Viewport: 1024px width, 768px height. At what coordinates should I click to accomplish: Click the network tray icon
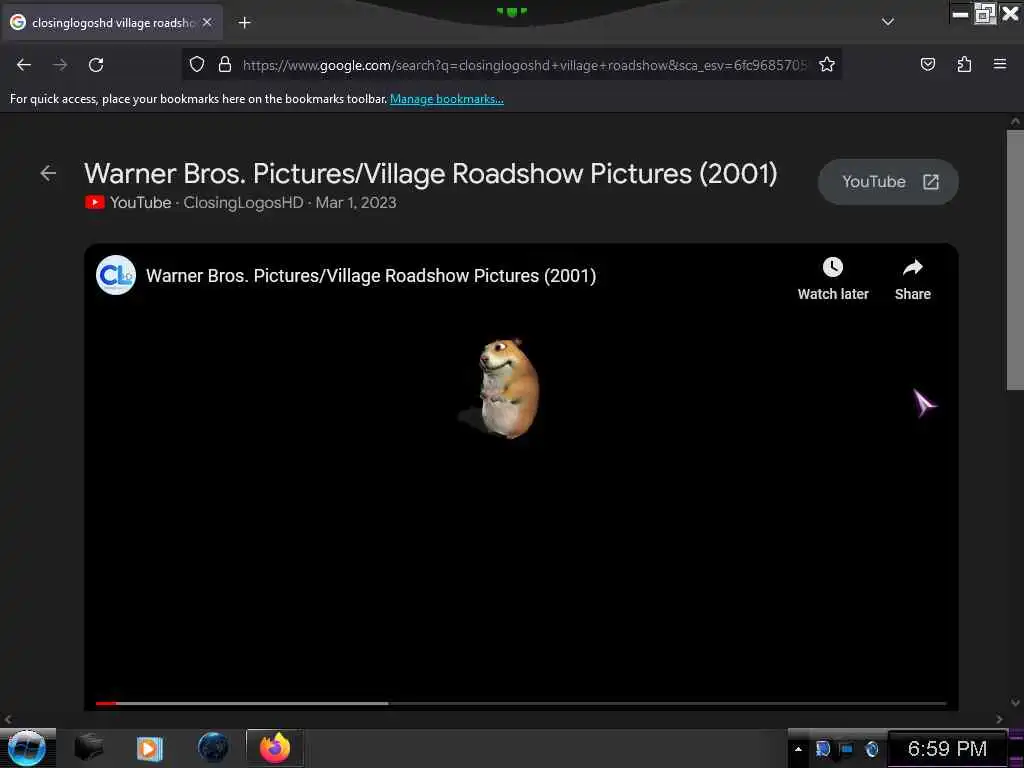click(x=846, y=748)
